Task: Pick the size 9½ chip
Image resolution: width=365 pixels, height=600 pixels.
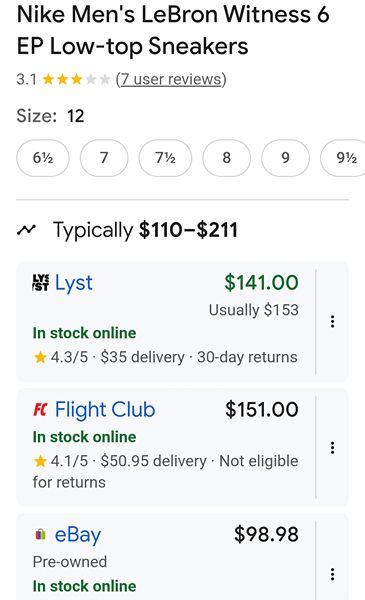Action: pos(343,158)
